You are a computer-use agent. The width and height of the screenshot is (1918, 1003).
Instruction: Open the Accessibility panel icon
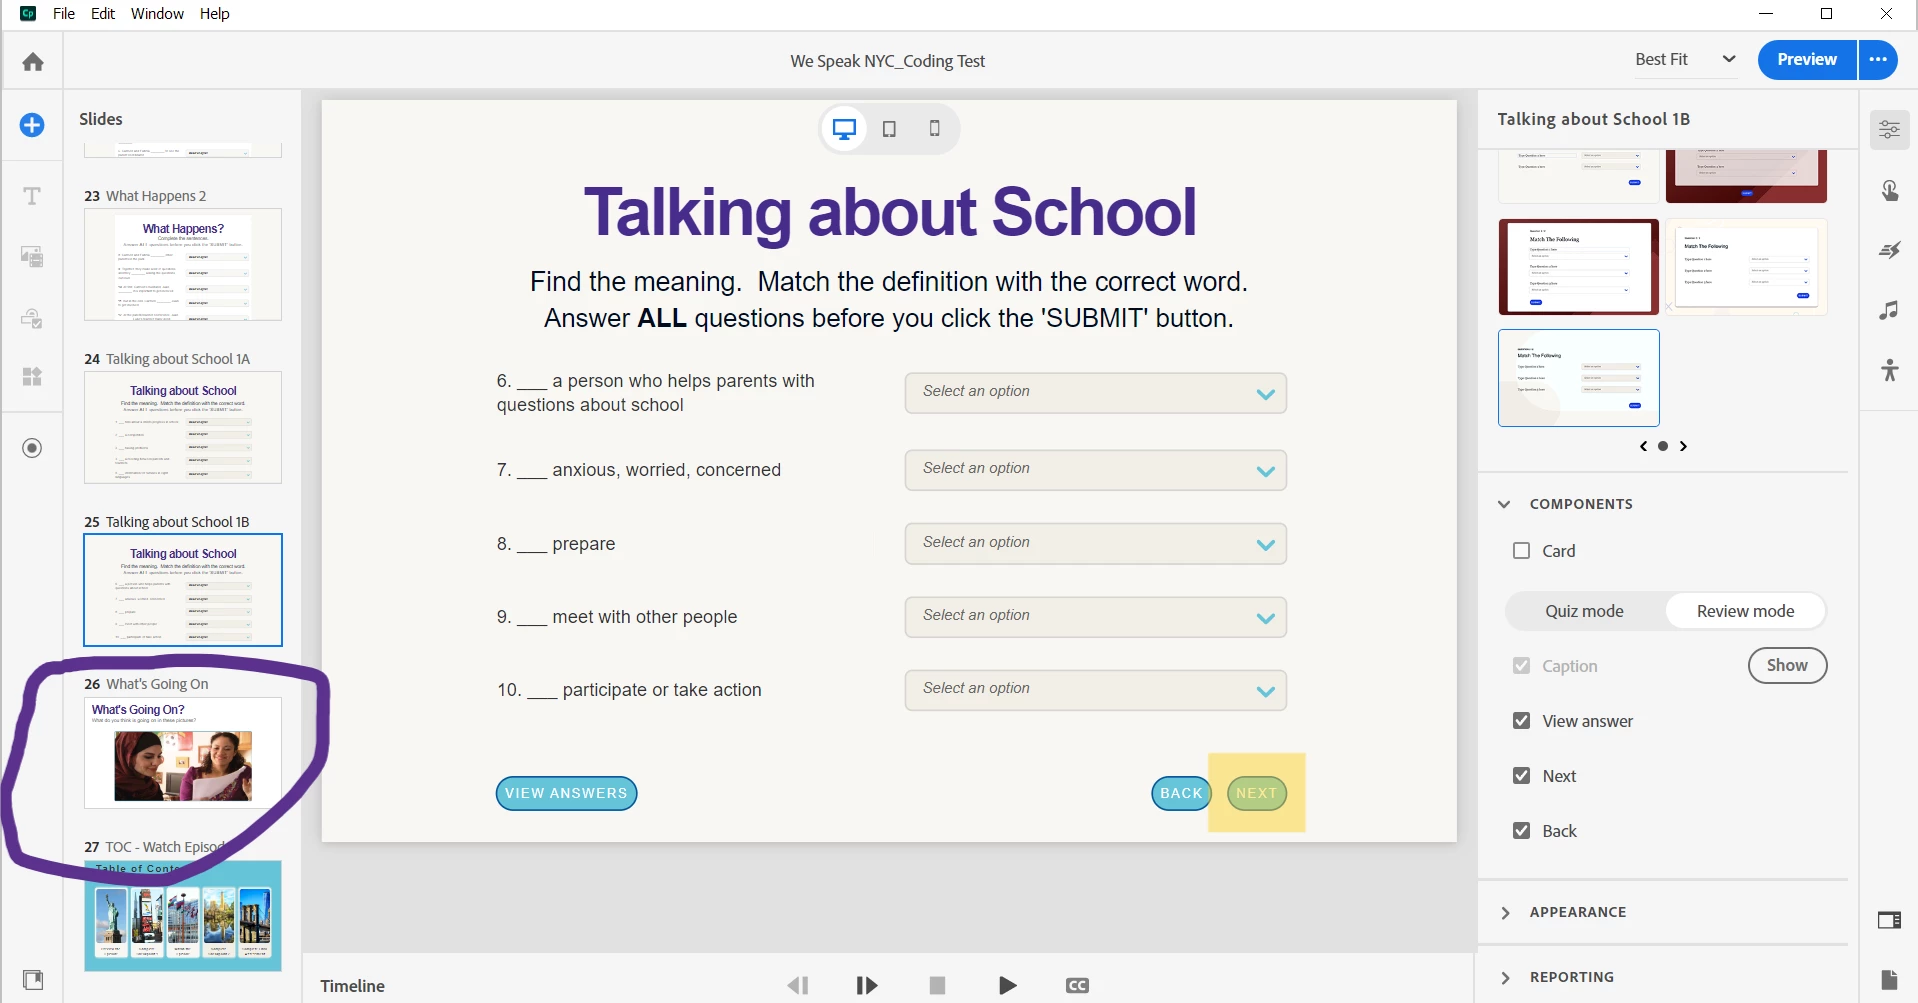pos(1889,370)
